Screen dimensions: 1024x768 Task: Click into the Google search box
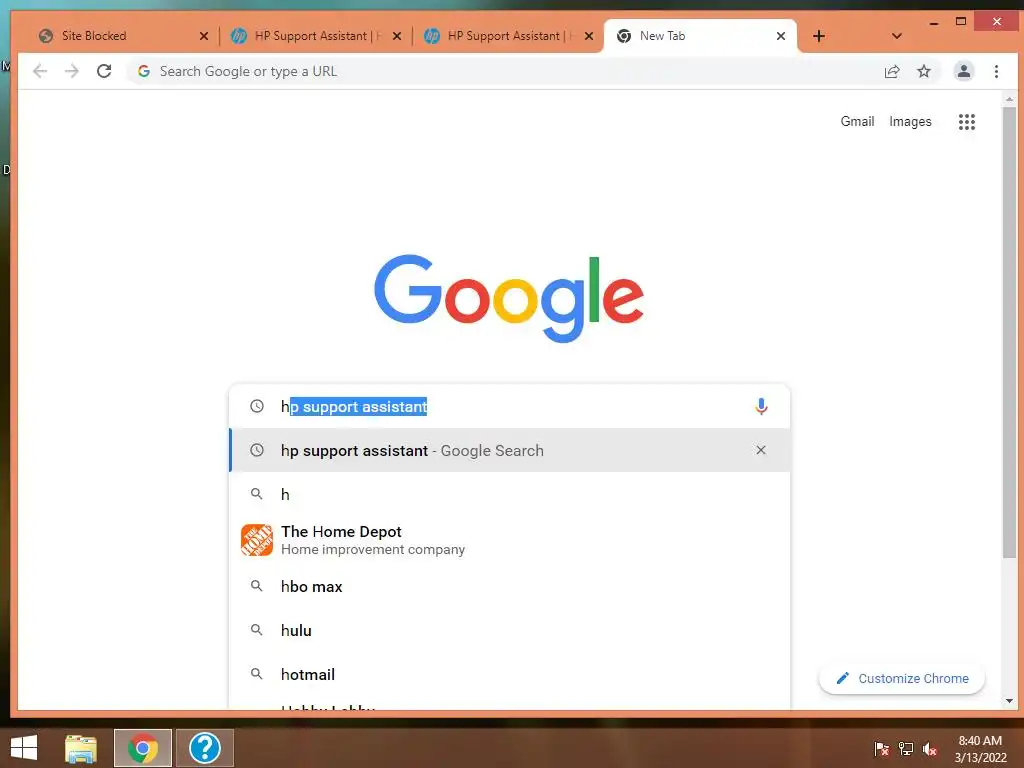(509, 406)
